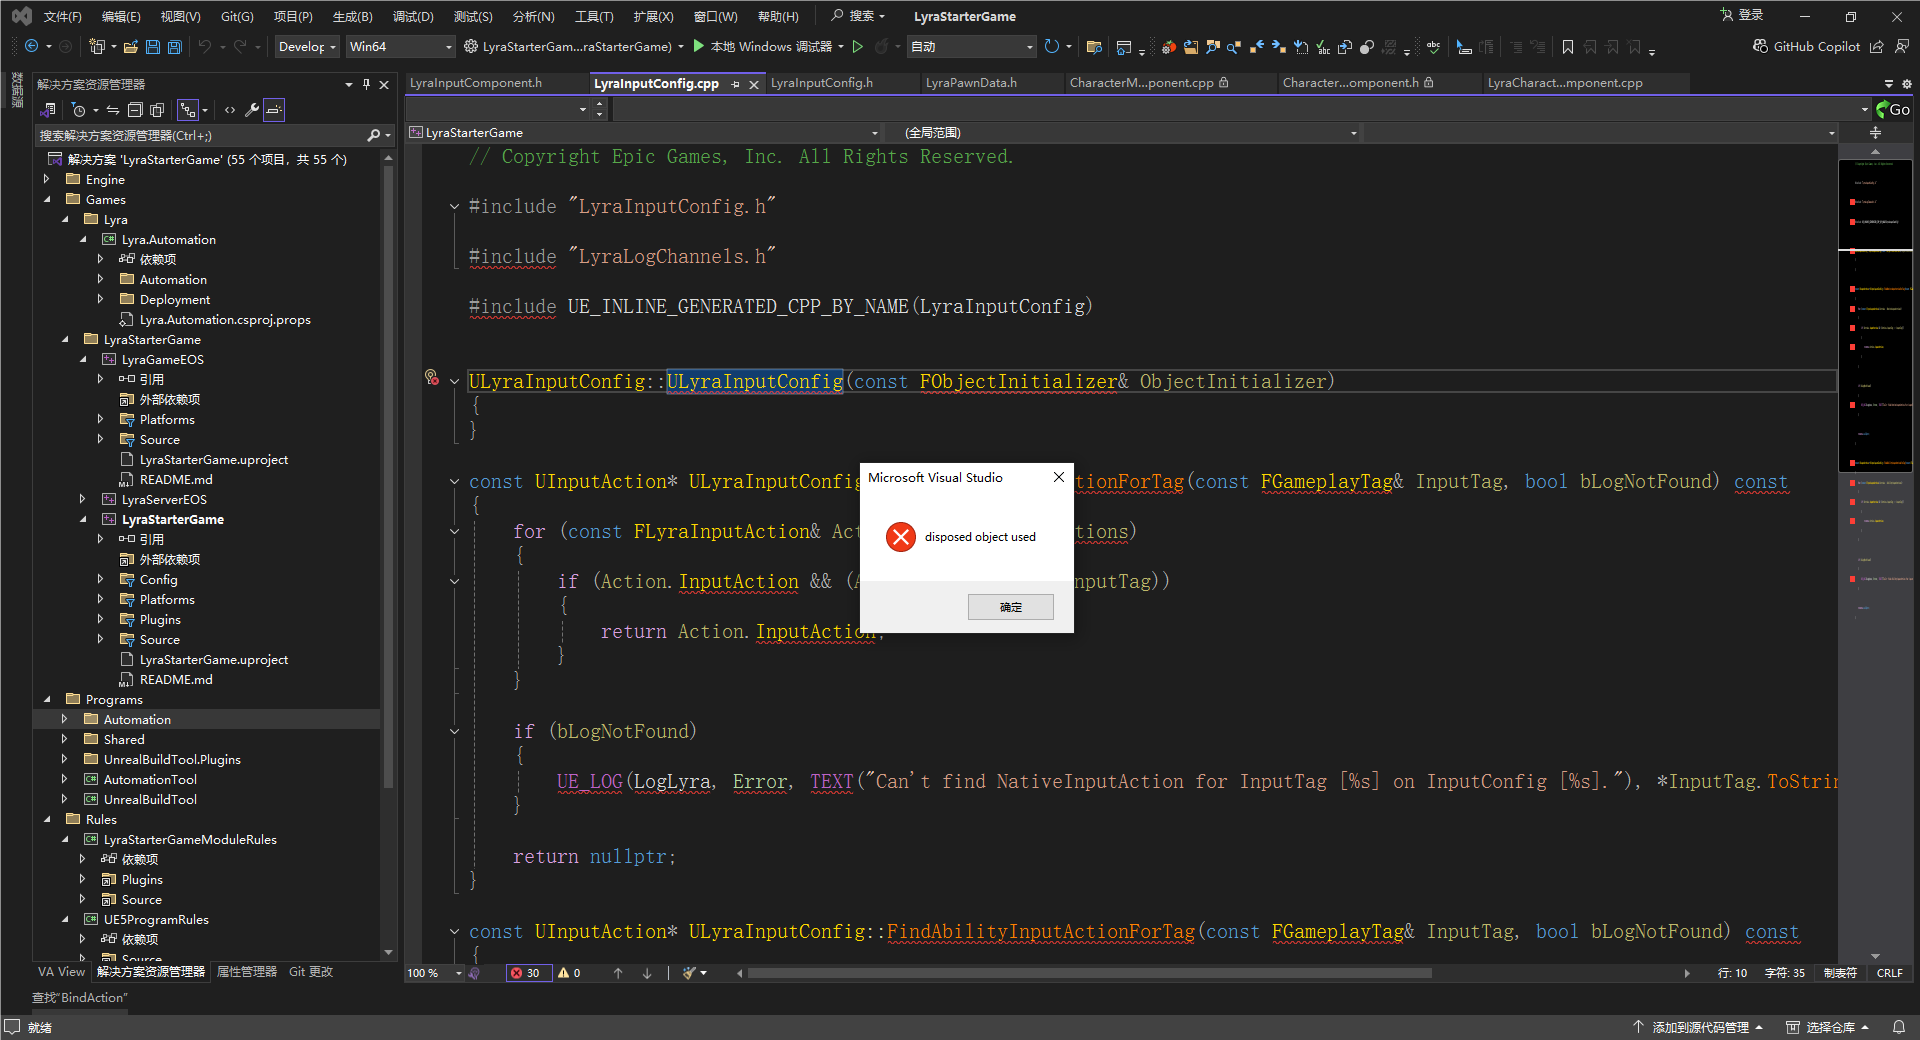
Task: Open the Git(G) menu
Action: 237,16
